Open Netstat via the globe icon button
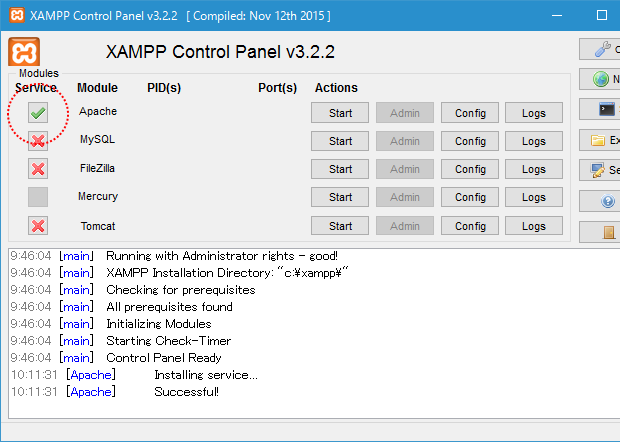The image size is (620, 442). coord(600,79)
